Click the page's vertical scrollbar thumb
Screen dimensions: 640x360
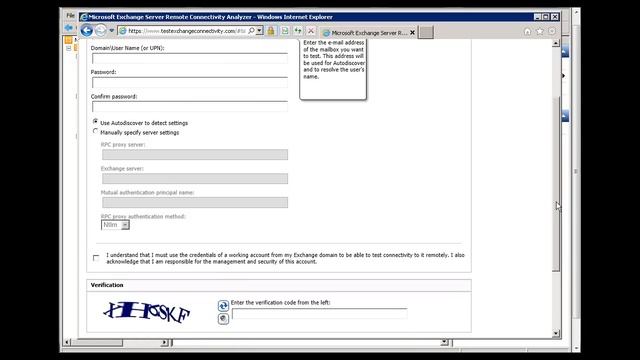click(556, 184)
